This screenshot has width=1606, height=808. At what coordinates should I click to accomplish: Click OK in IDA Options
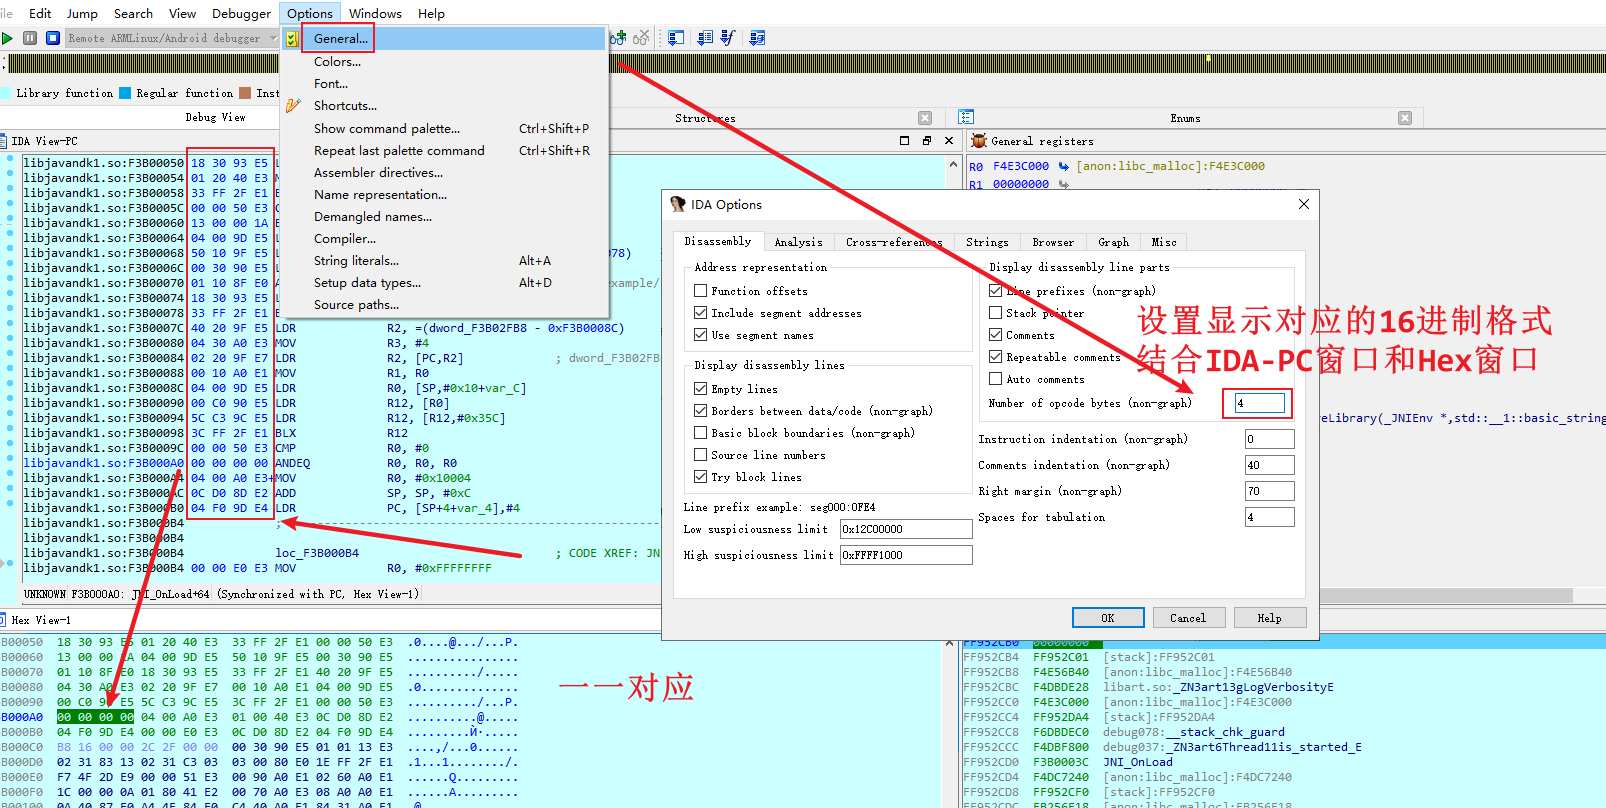click(1108, 618)
